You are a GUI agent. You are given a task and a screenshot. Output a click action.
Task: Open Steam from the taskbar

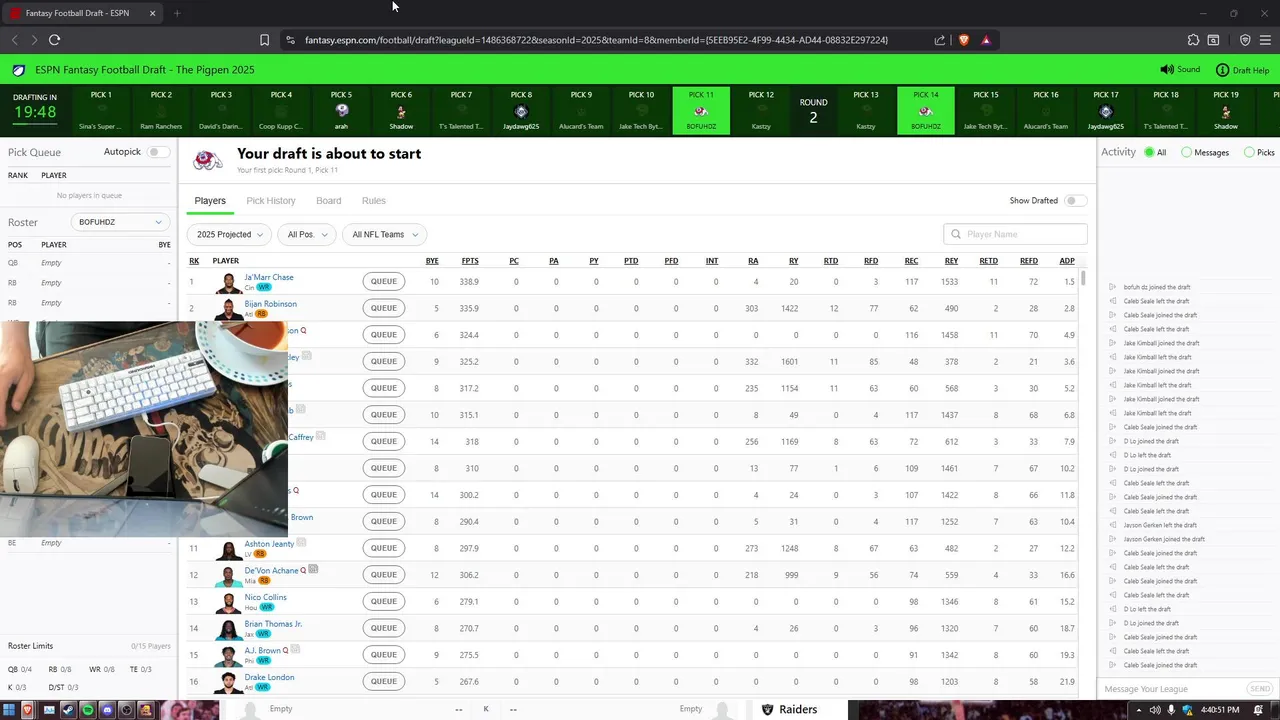pyautogui.click(x=68, y=710)
